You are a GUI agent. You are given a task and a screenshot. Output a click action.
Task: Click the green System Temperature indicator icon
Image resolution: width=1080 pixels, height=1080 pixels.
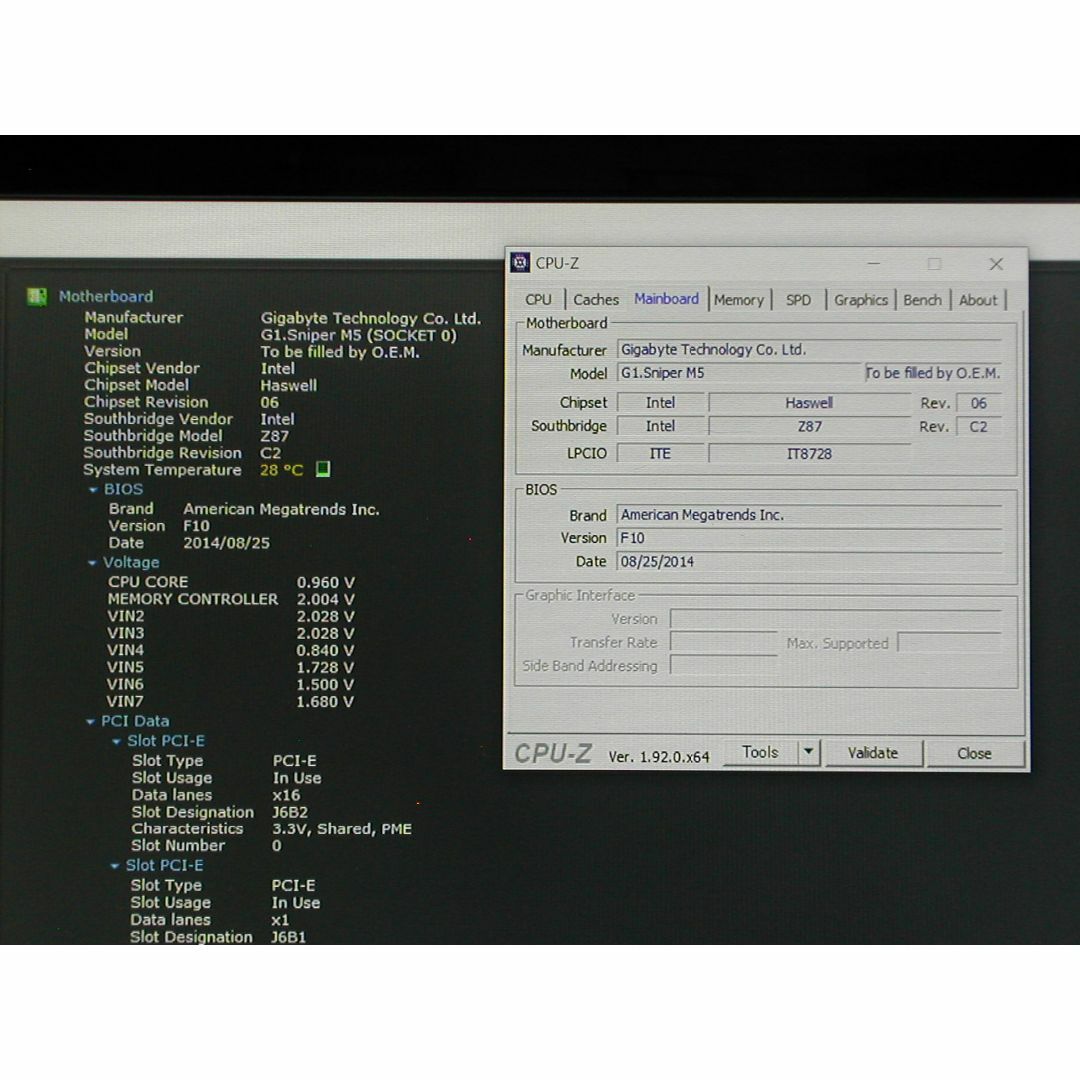pos(322,469)
